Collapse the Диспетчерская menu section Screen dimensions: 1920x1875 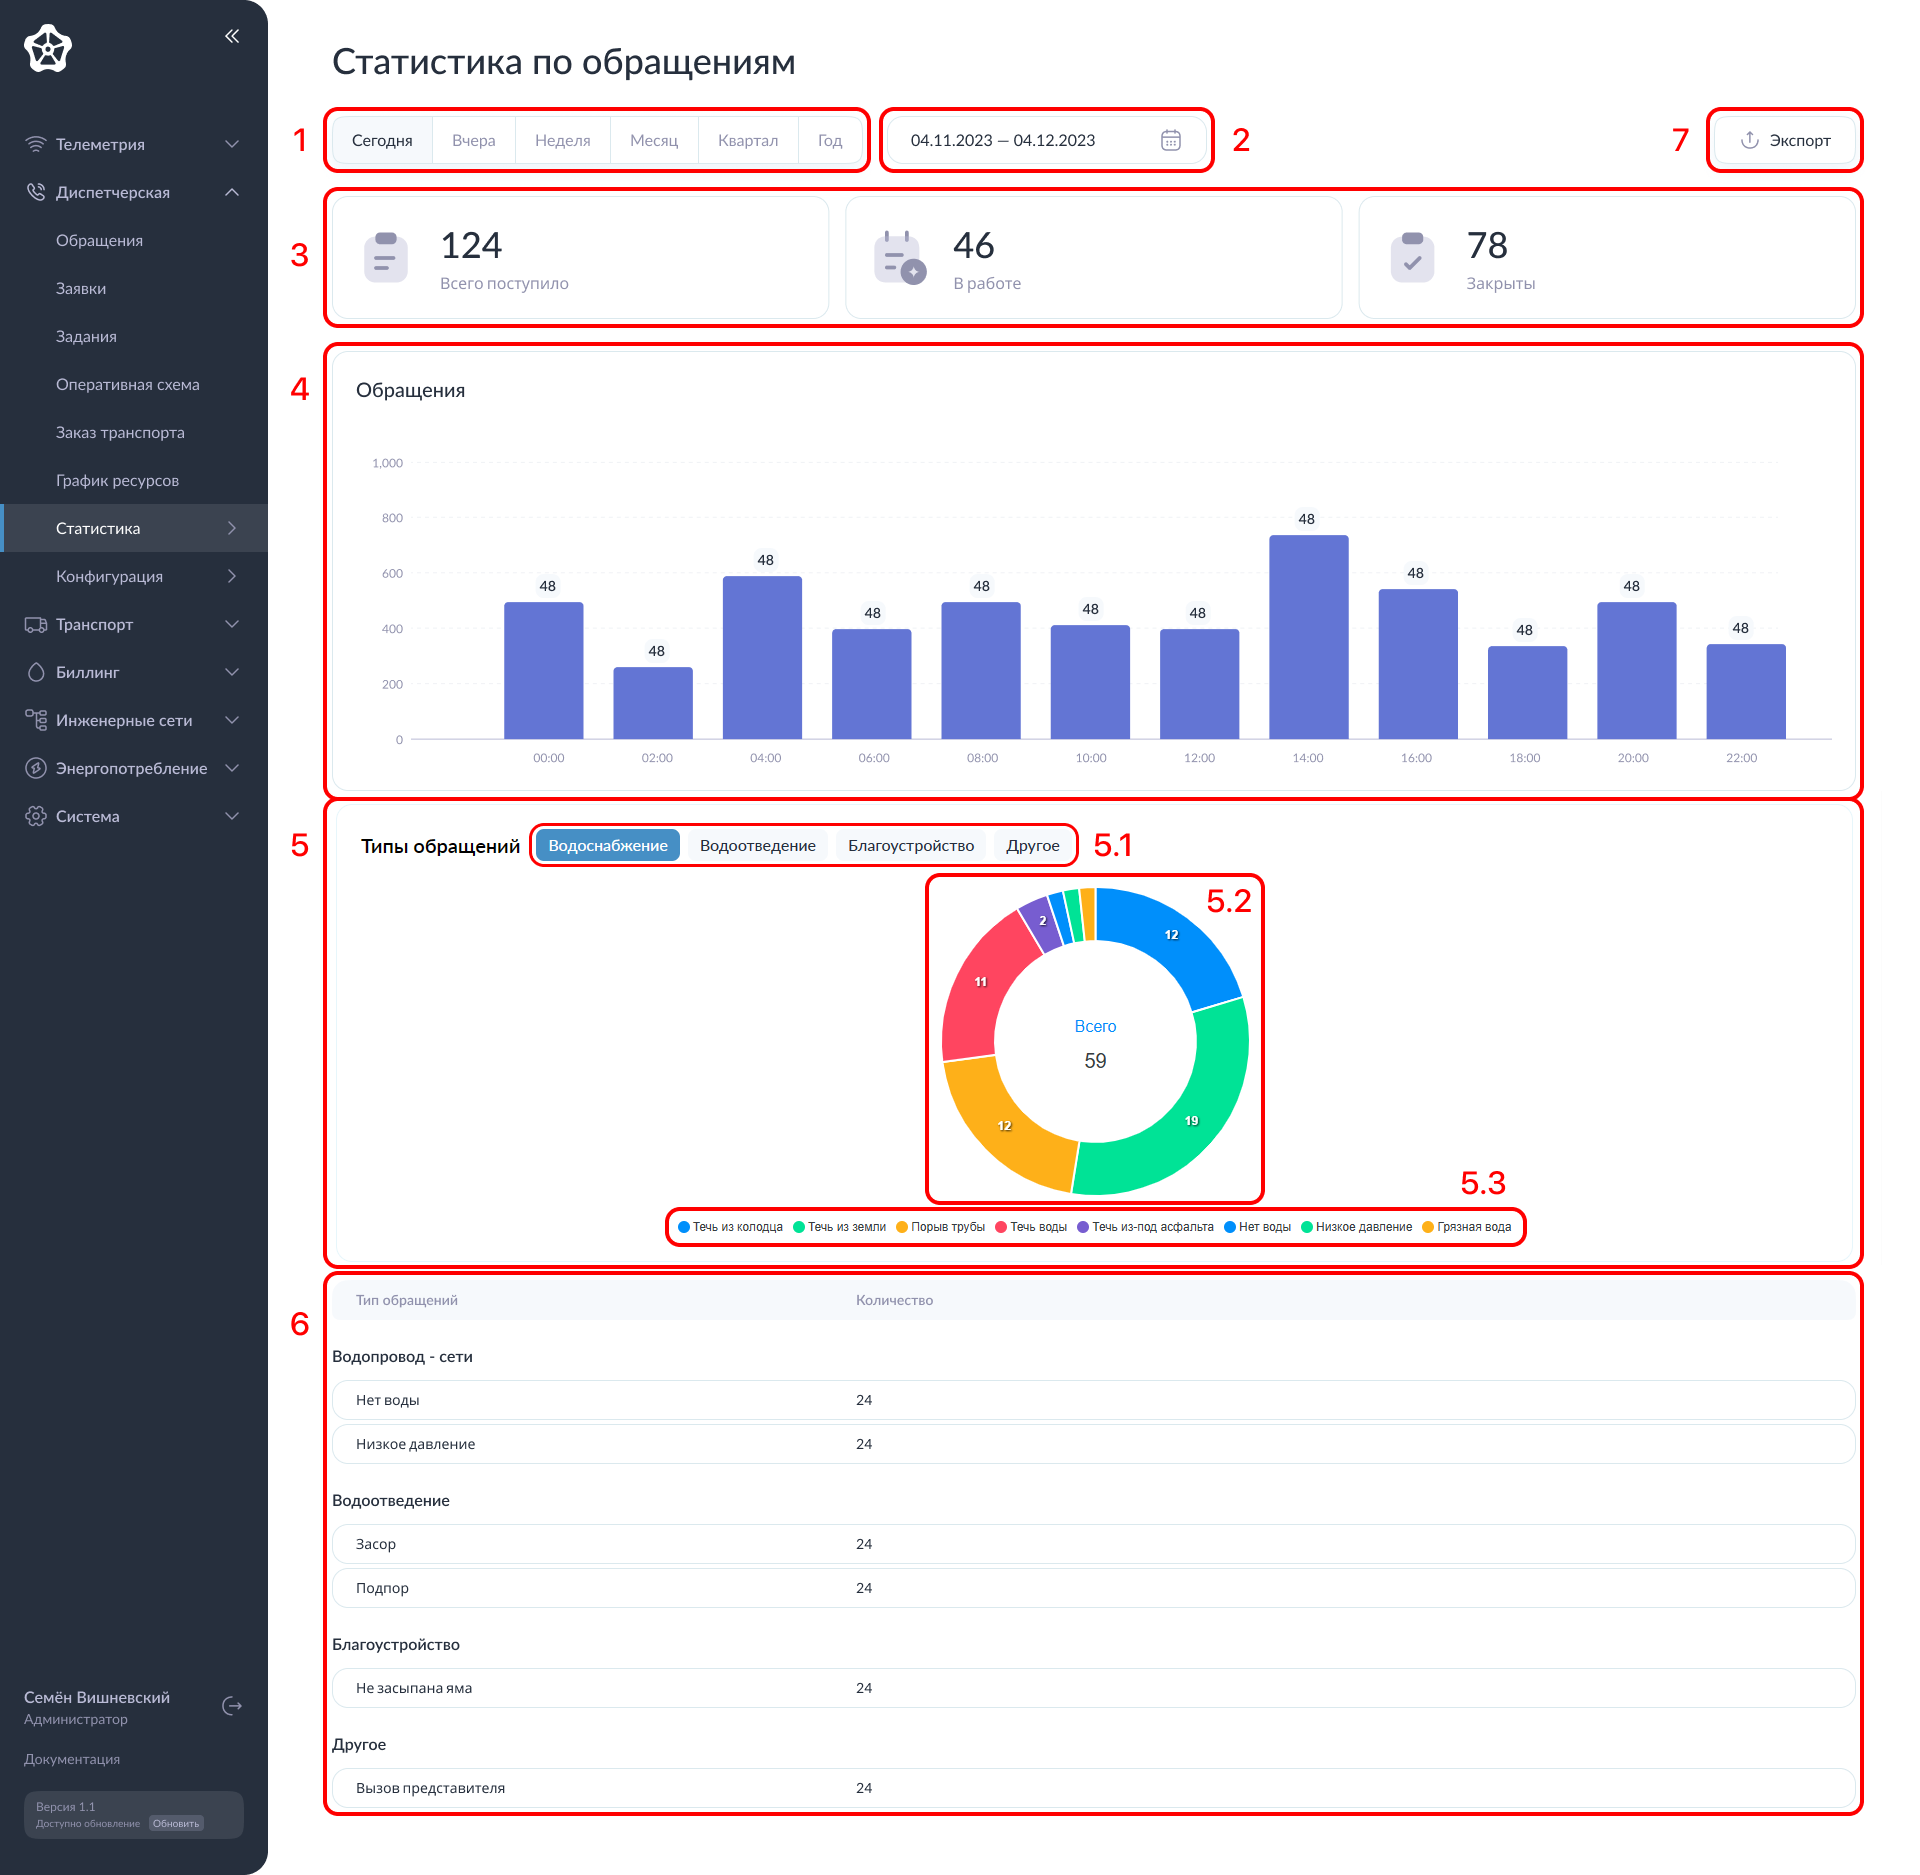click(x=232, y=192)
